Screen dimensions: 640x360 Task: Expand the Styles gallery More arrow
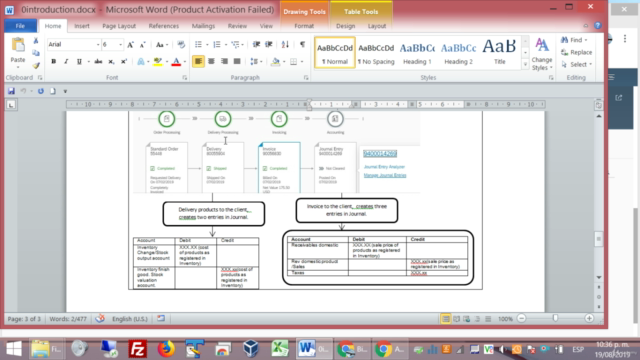525,64
